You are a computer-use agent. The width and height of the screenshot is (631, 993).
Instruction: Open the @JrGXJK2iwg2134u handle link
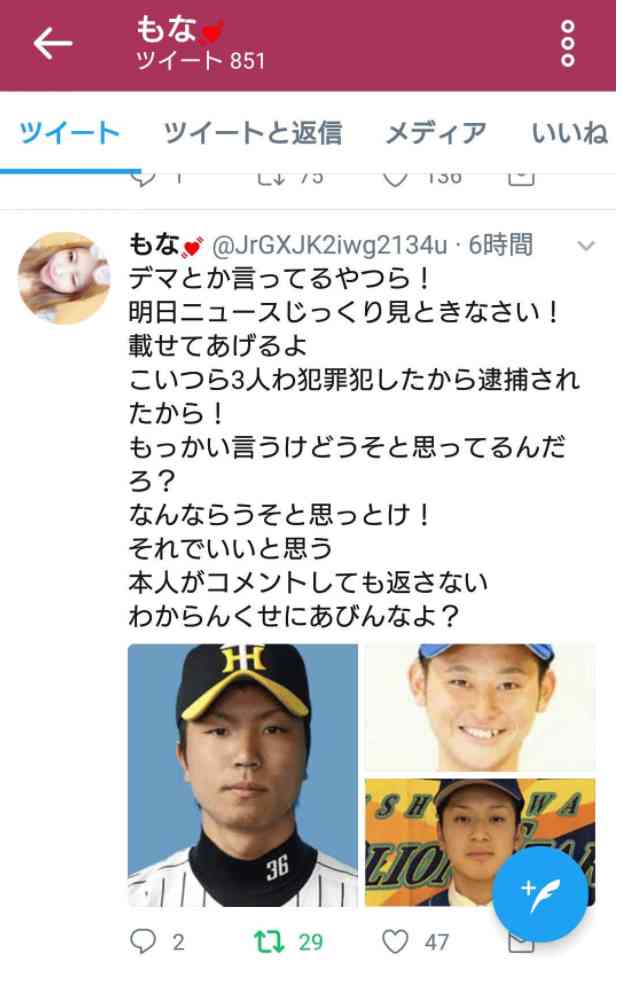329,245
